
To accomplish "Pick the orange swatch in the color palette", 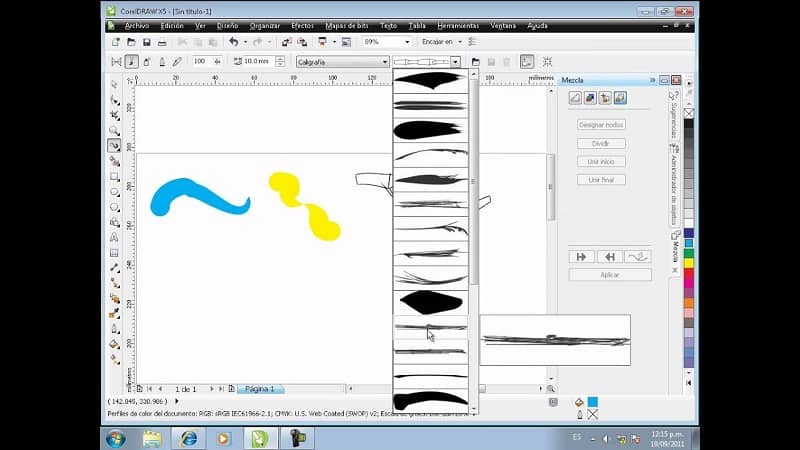I will (x=689, y=303).
